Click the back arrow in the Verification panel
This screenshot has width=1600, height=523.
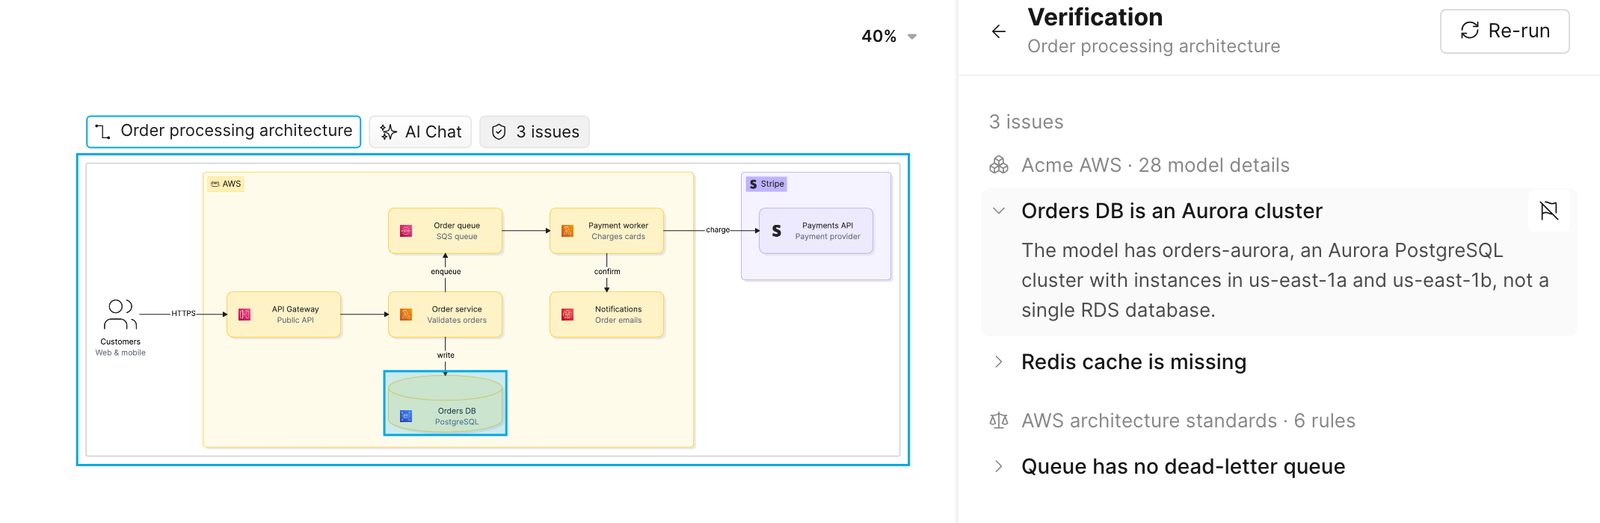point(998,31)
